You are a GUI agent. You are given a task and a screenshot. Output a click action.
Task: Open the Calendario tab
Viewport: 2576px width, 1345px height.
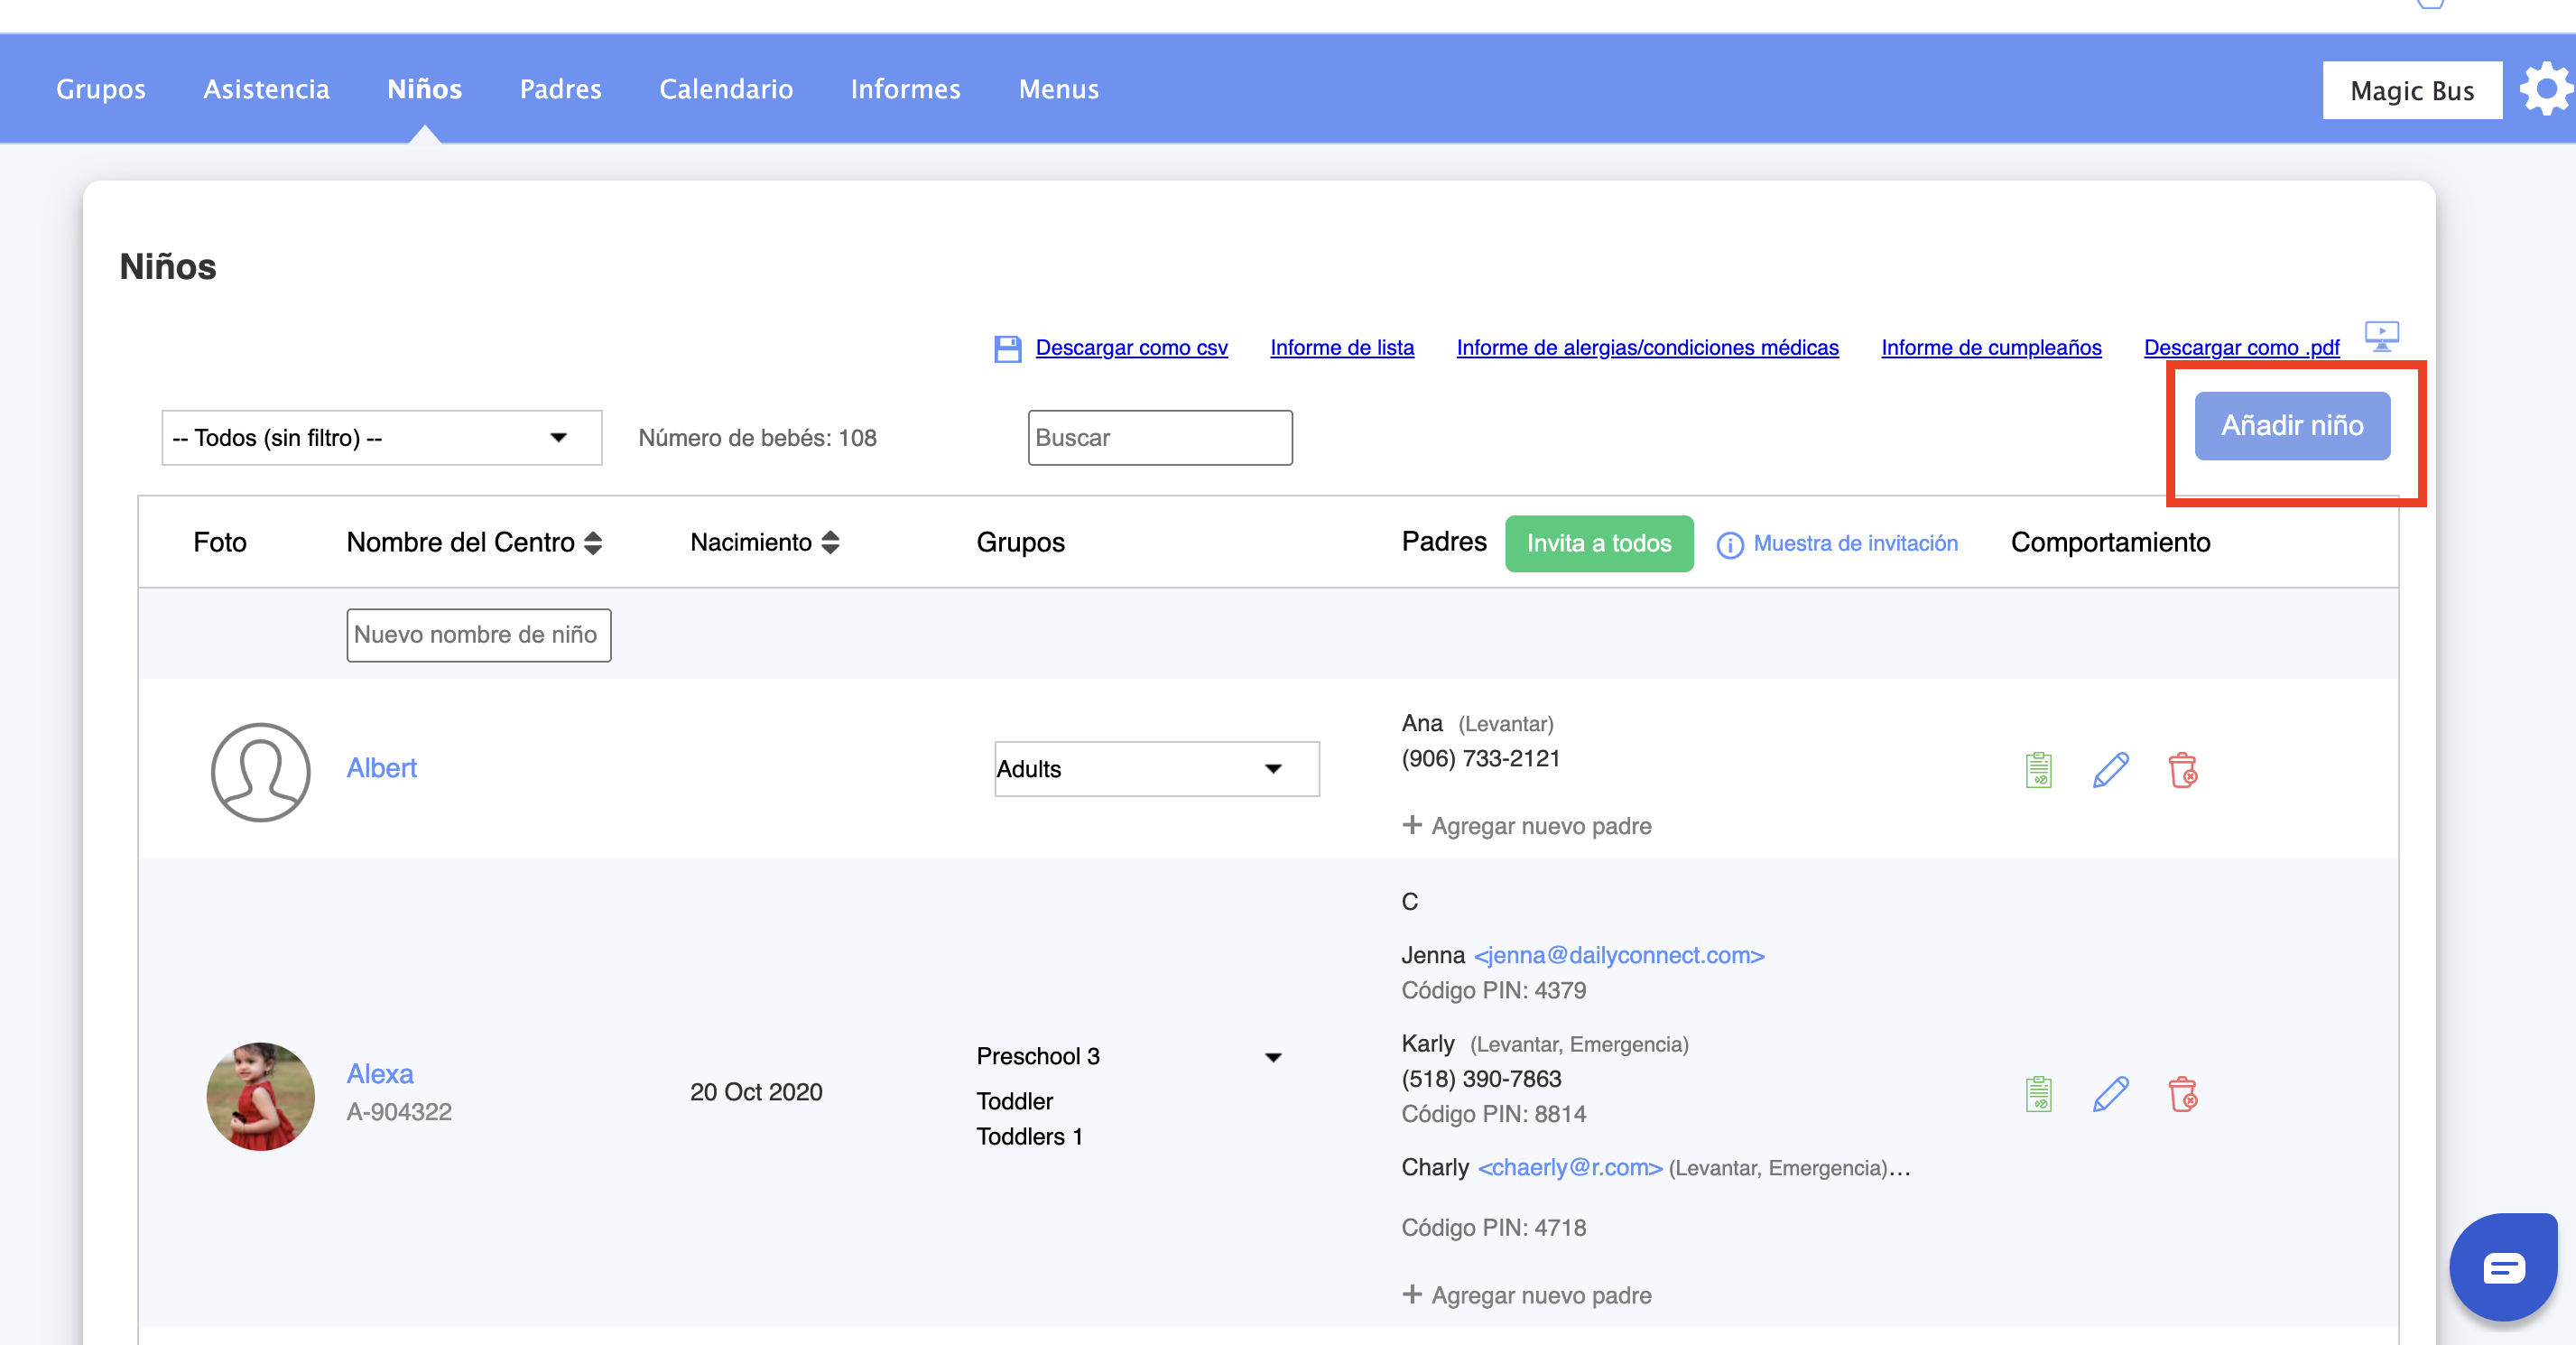[x=725, y=89]
